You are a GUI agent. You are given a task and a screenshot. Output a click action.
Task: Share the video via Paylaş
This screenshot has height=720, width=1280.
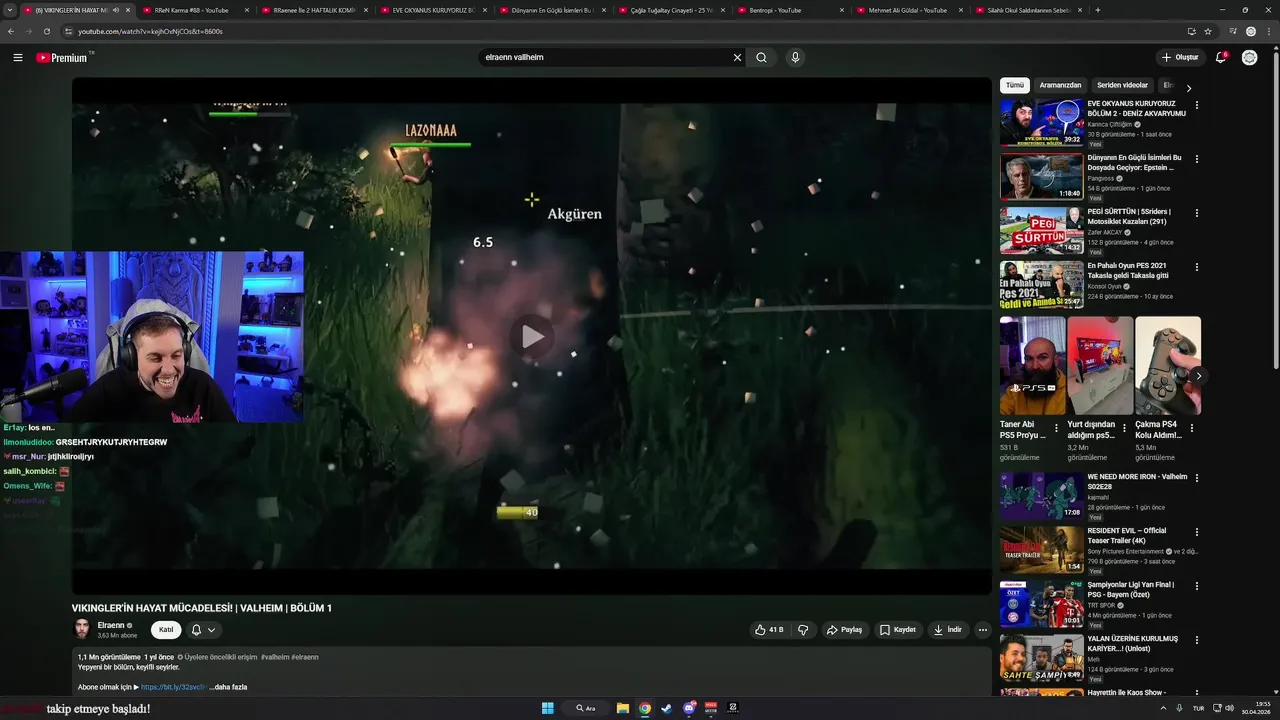coord(844,630)
